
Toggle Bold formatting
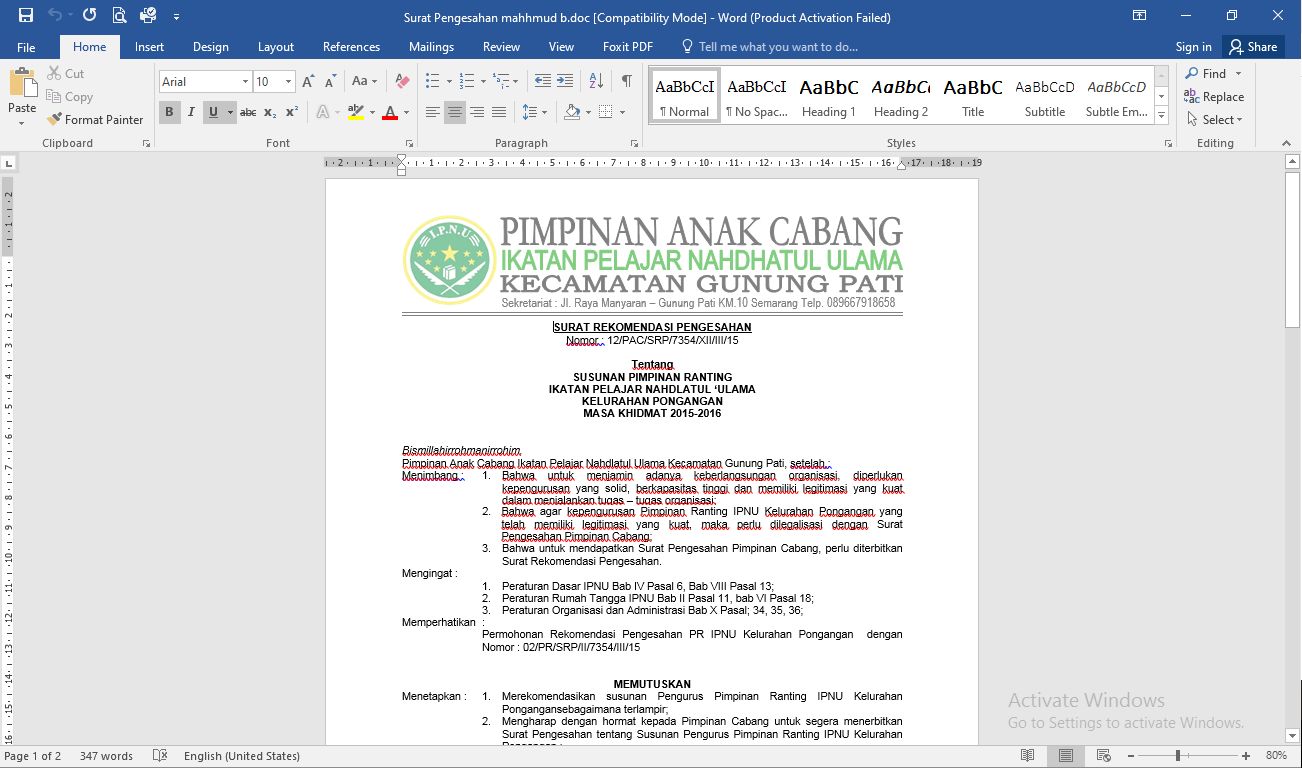169,113
